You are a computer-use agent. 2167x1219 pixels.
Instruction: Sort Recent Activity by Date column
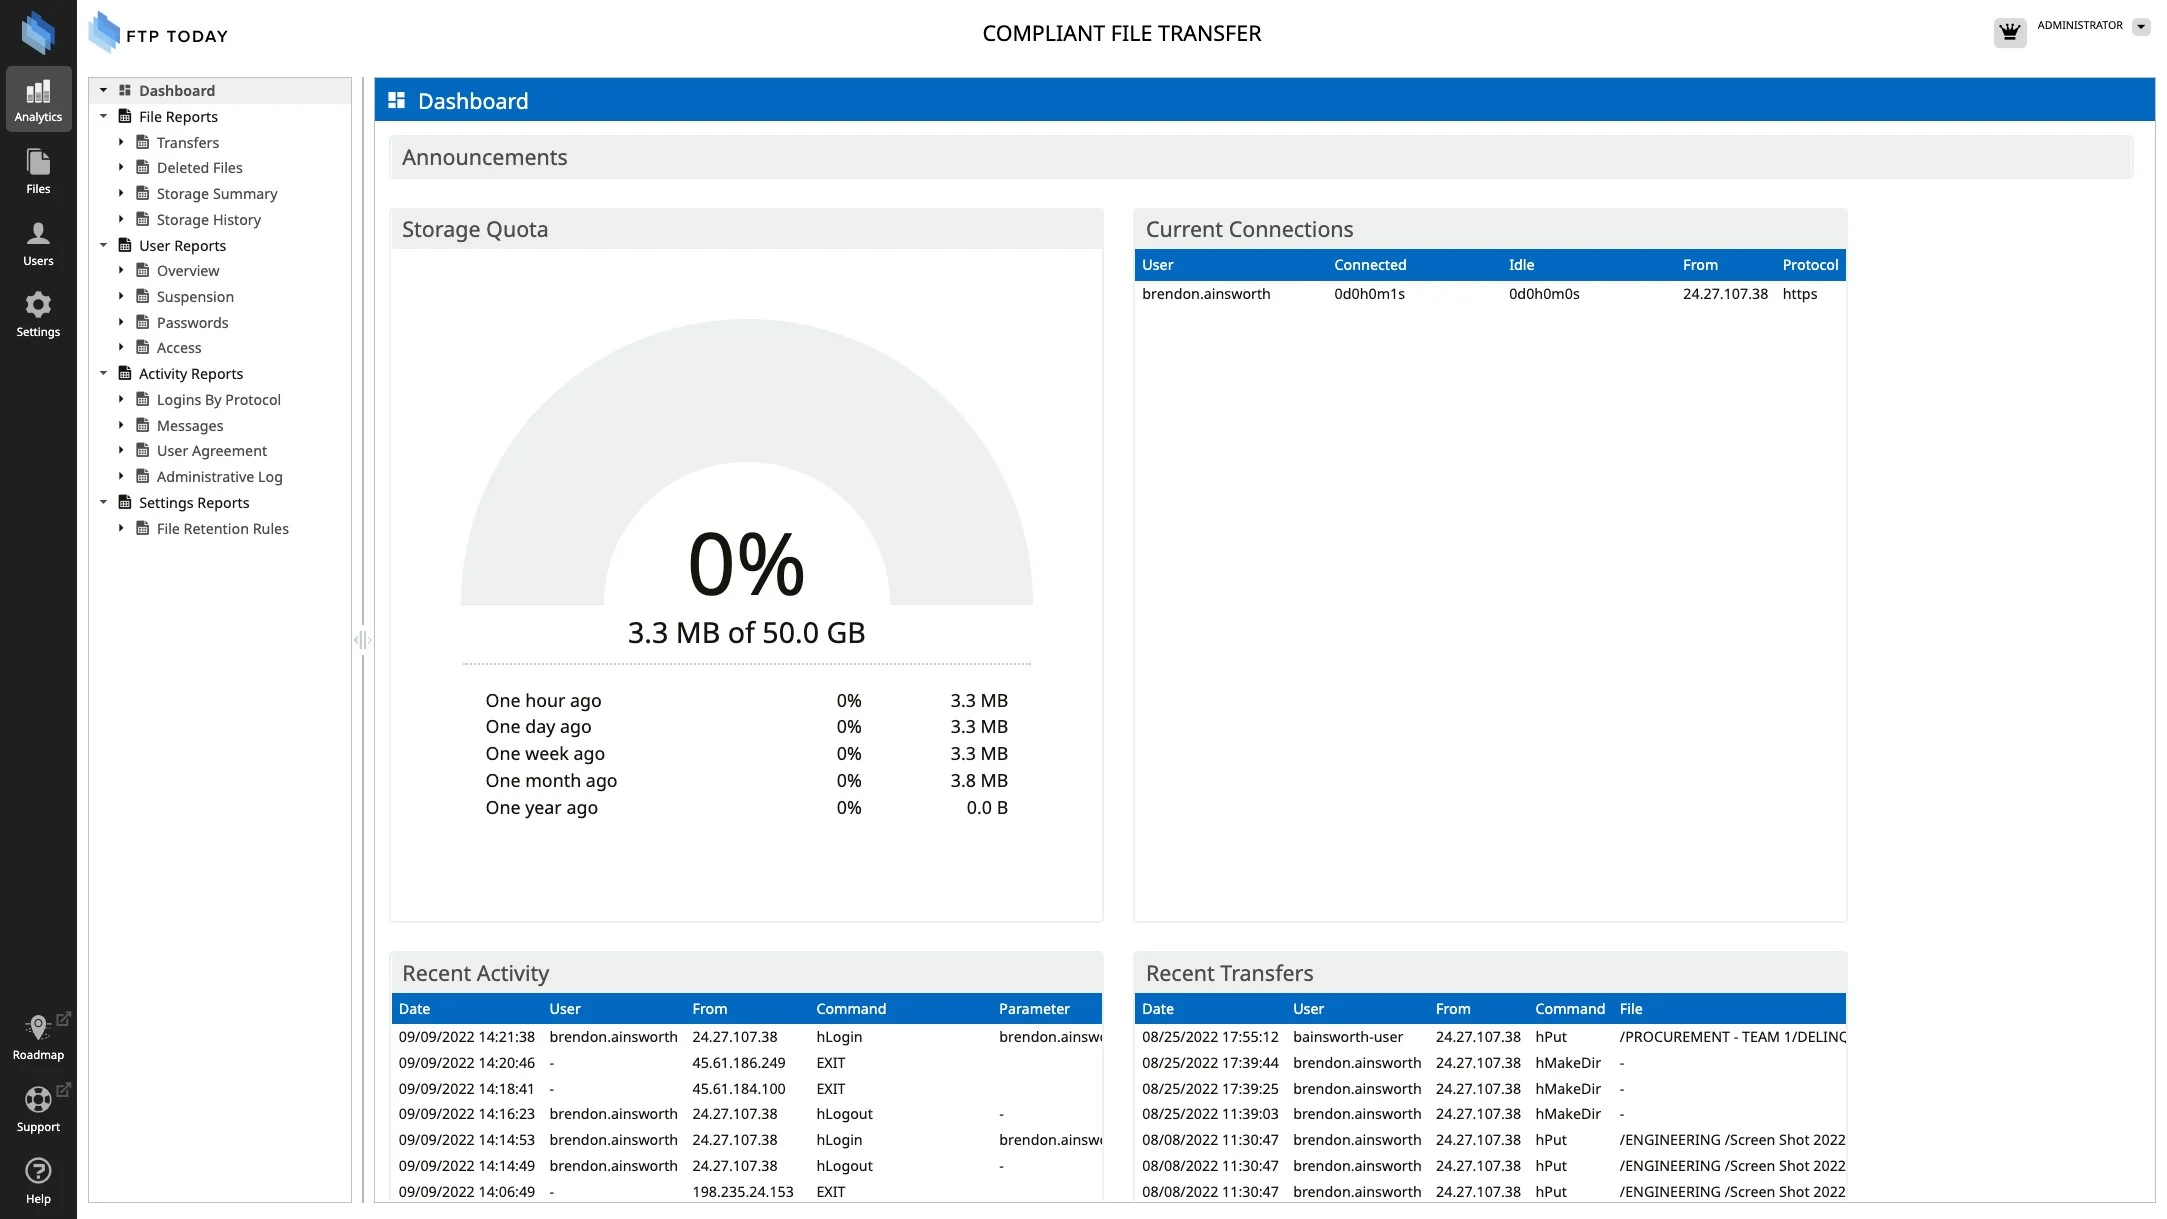point(414,1009)
